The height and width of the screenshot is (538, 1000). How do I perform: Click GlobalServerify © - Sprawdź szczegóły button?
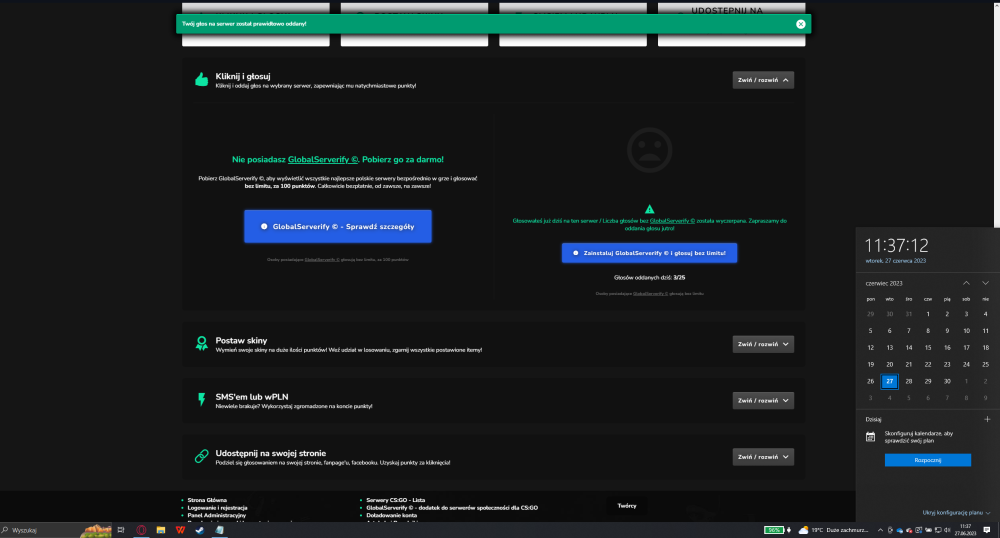(337, 226)
